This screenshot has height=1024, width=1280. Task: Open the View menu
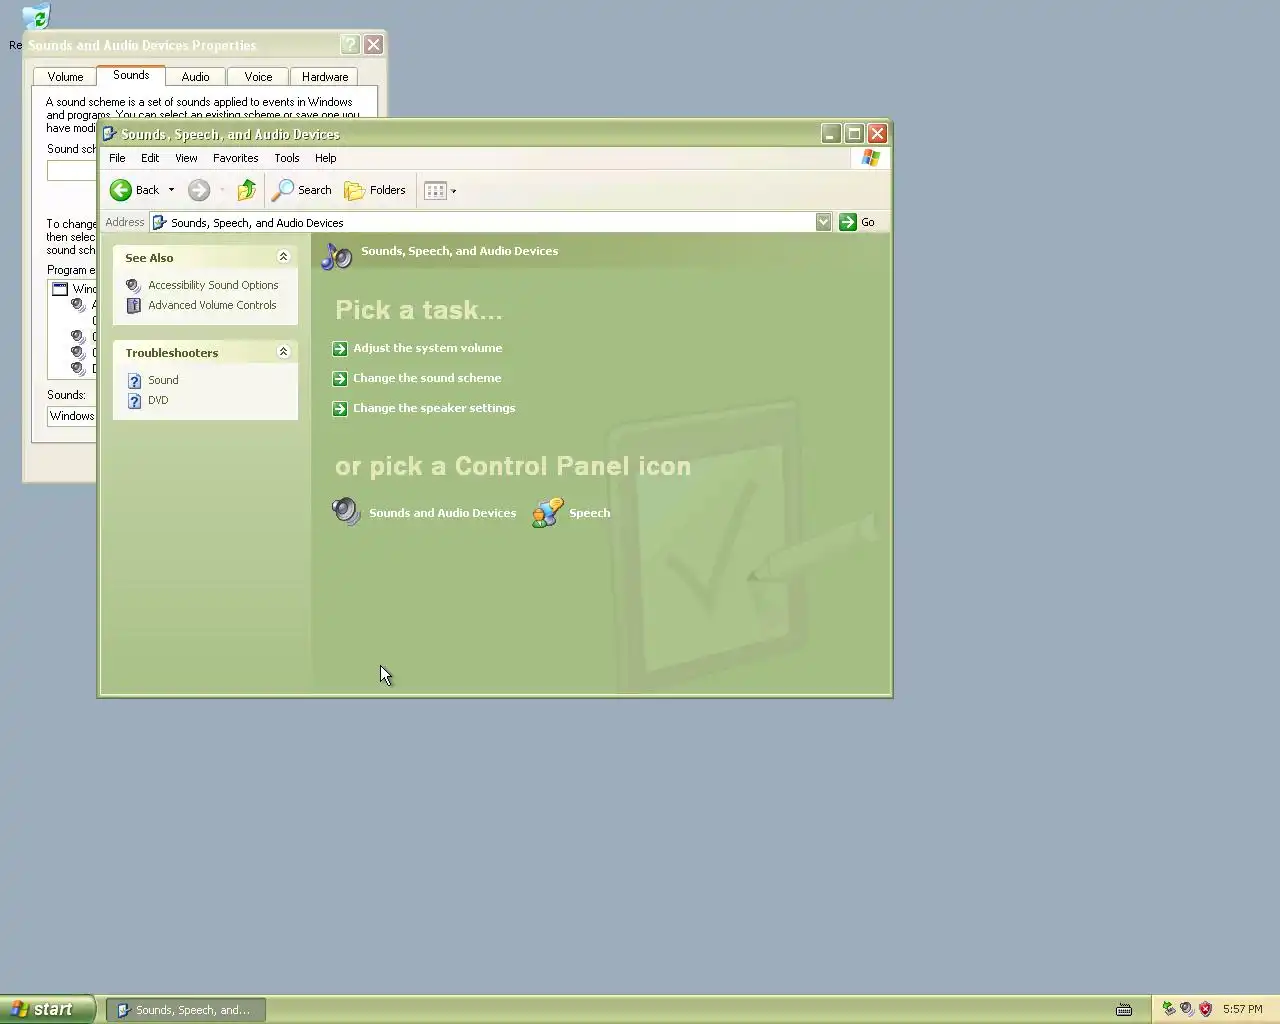point(186,158)
